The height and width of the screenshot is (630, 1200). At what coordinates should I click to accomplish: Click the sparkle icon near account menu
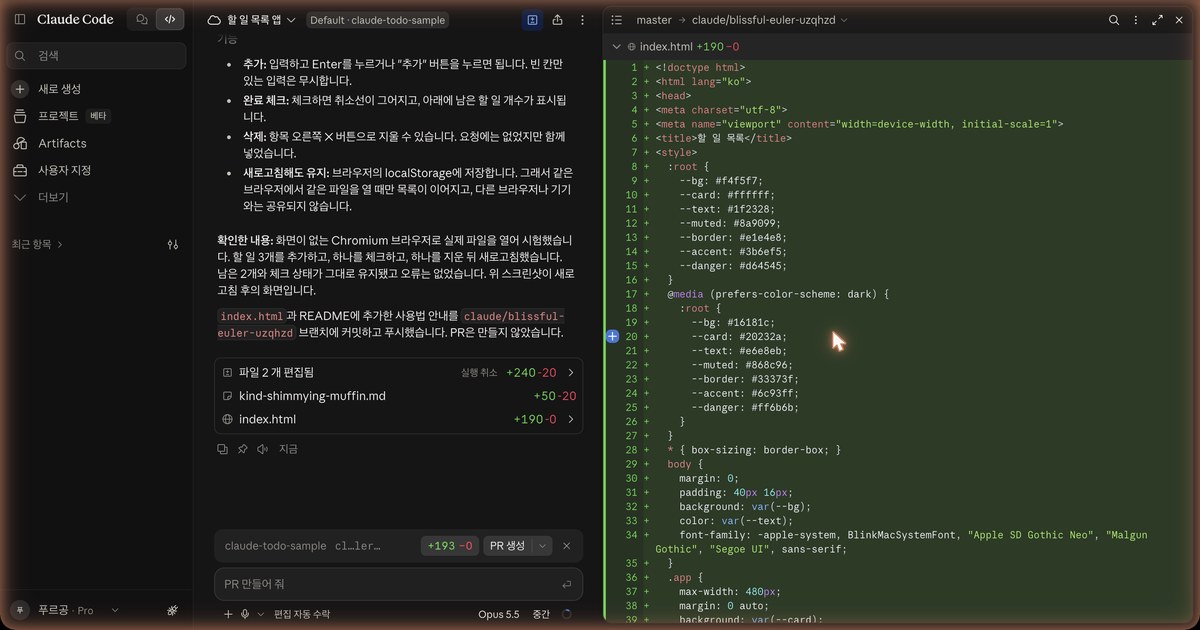pyautogui.click(x=172, y=610)
